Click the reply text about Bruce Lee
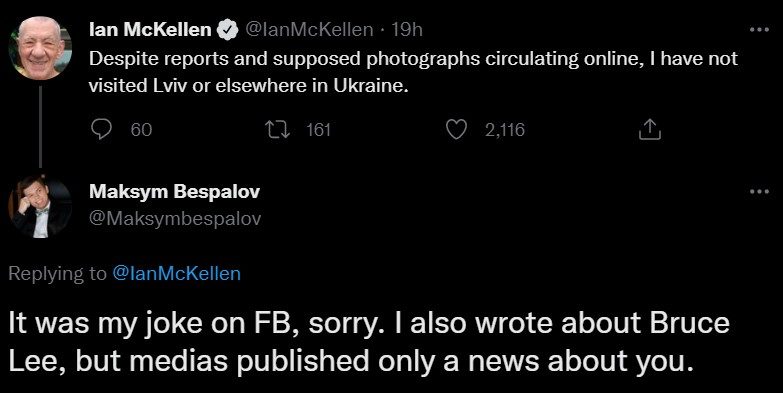783x393 pixels. 369,342
